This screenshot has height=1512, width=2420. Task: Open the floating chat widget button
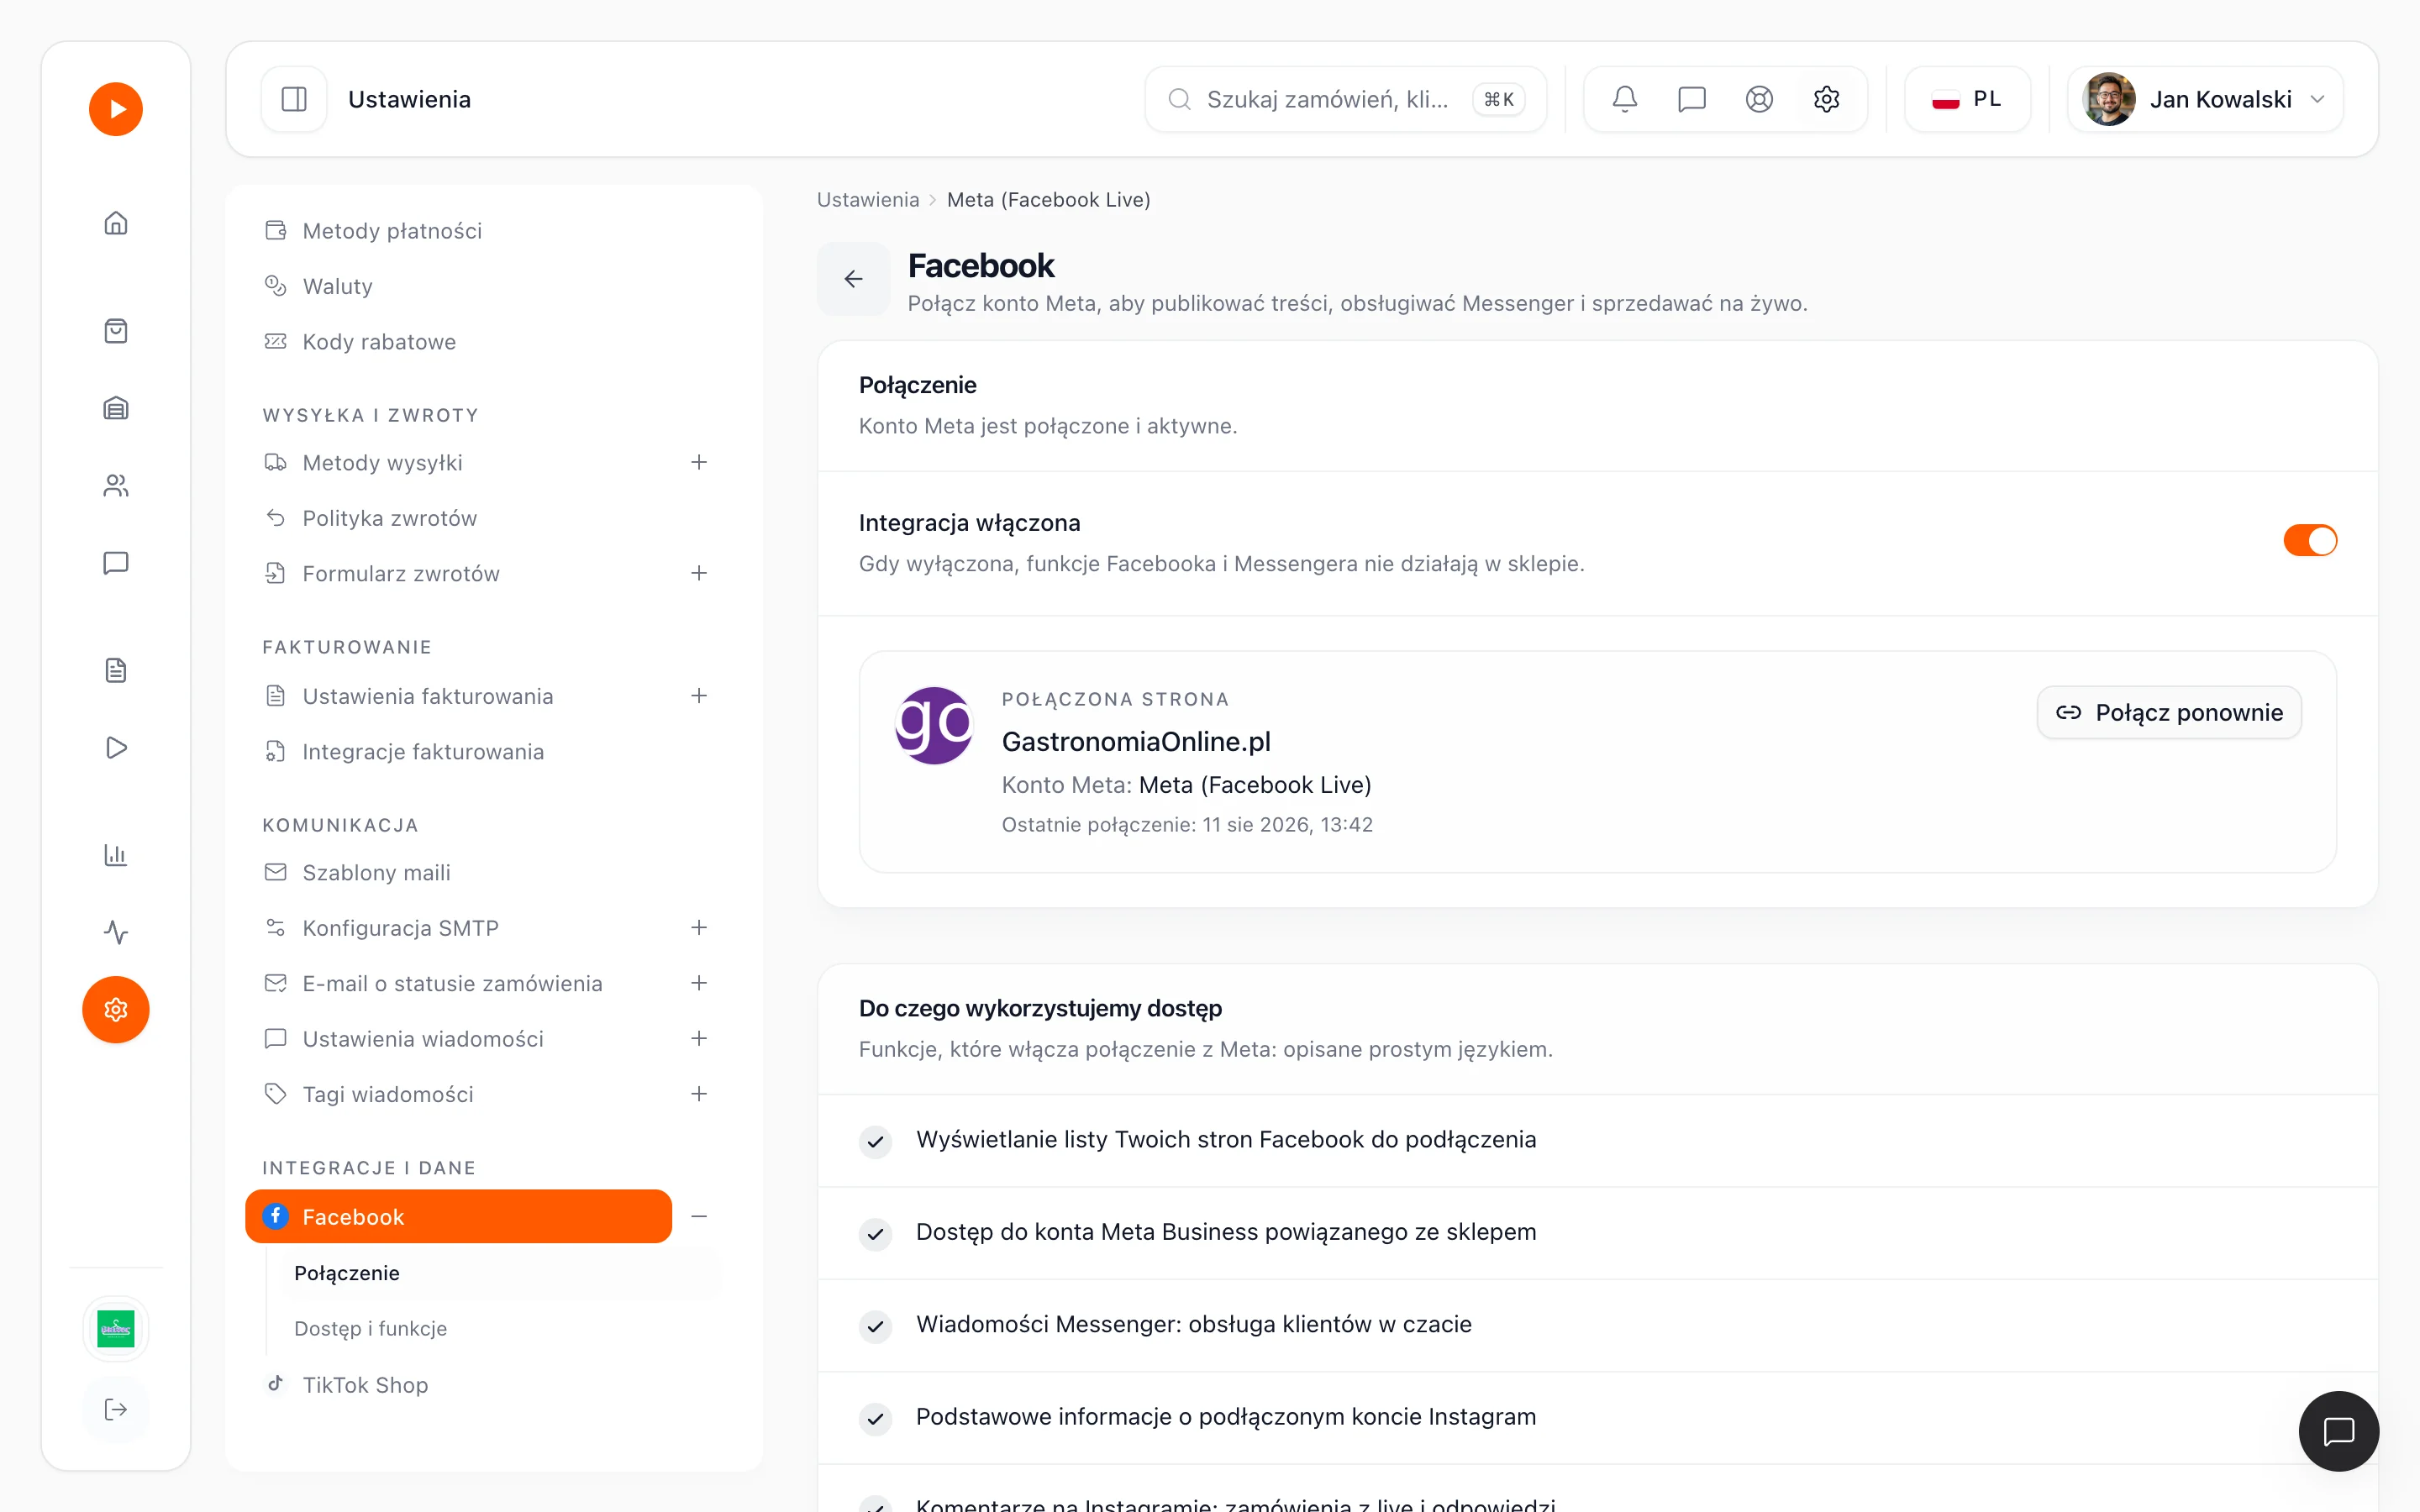point(2338,1431)
